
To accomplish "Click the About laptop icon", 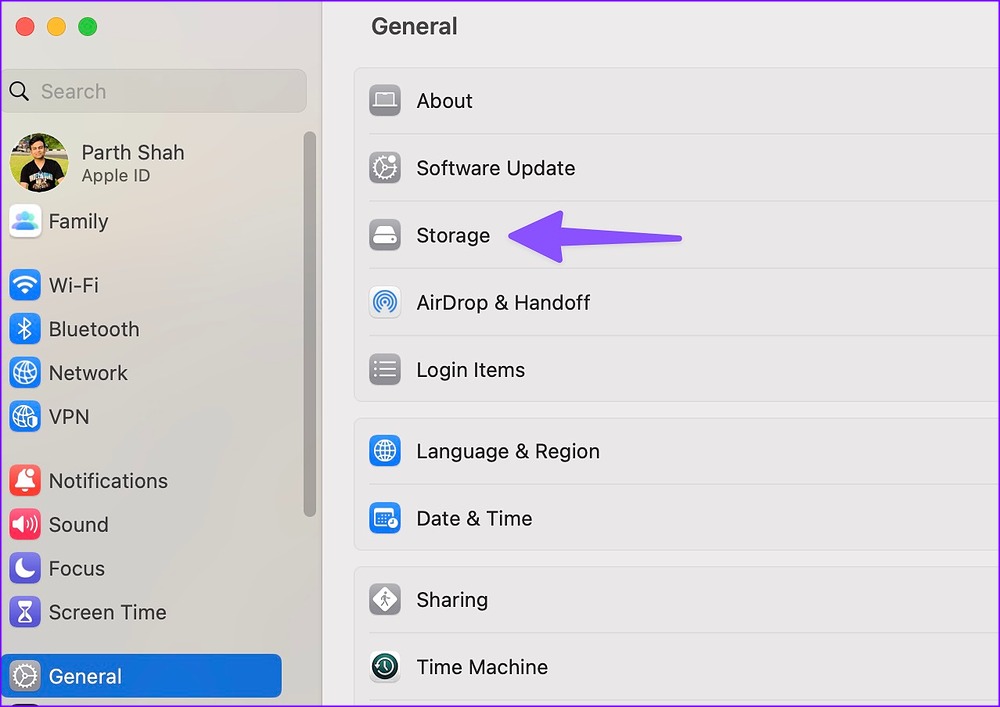I will [385, 101].
